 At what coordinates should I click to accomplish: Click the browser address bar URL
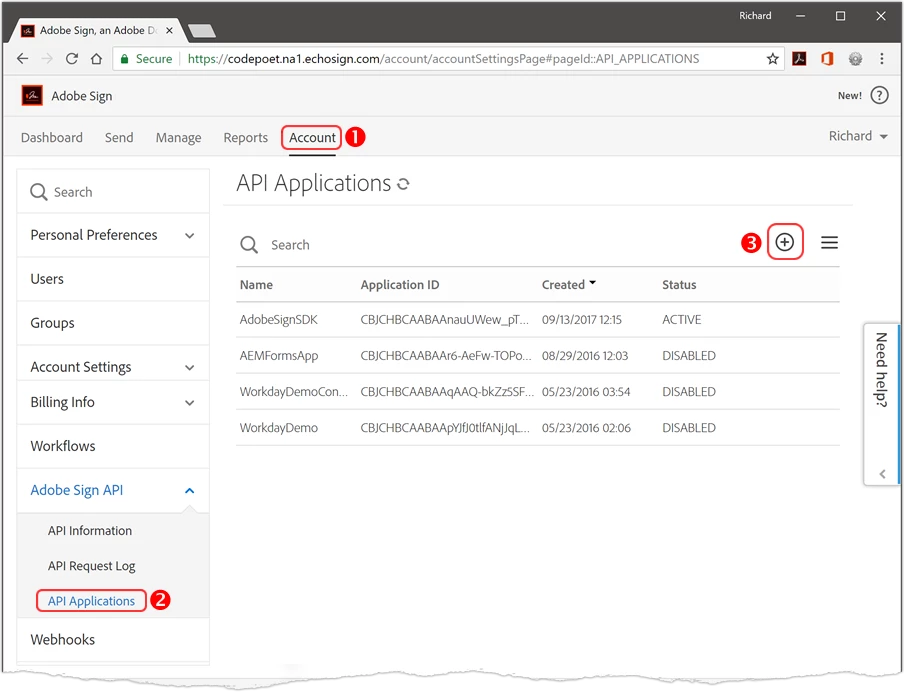[443, 59]
